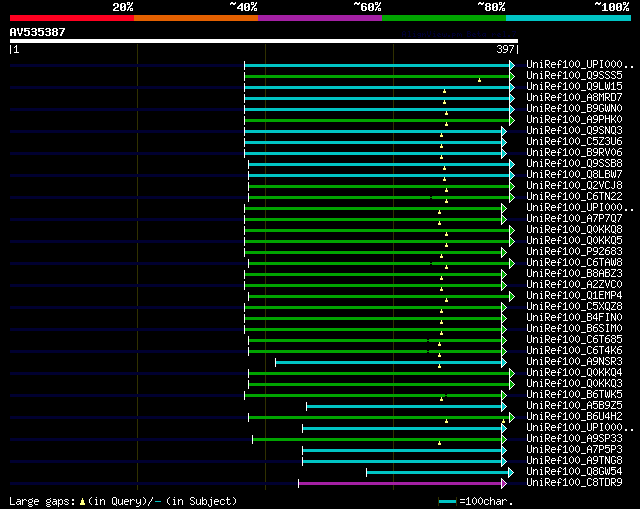640x509 pixels.
Task: Click the yellow gap triangle in the legend
Action: 82,502
